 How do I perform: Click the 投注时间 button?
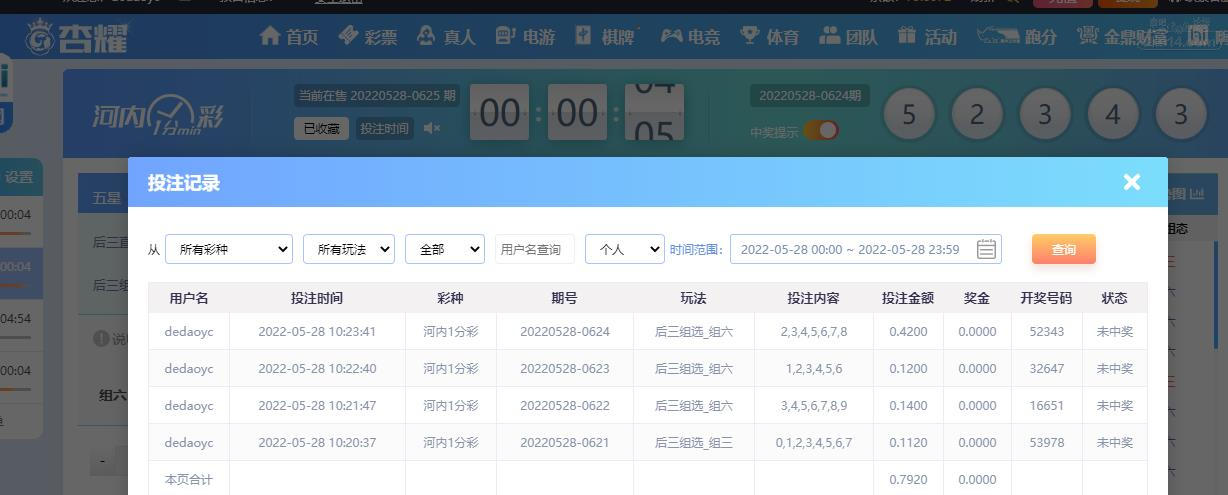pos(384,128)
